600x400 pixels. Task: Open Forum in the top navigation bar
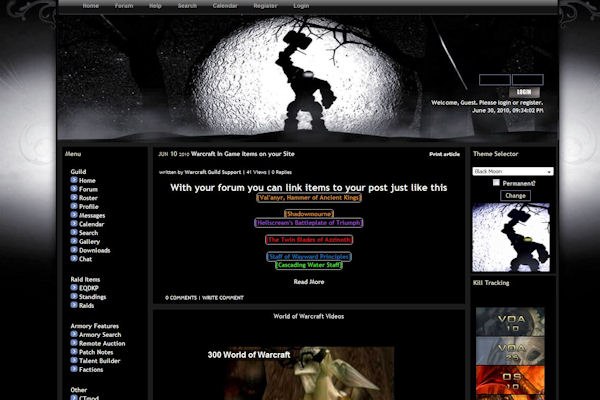point(124,6)
